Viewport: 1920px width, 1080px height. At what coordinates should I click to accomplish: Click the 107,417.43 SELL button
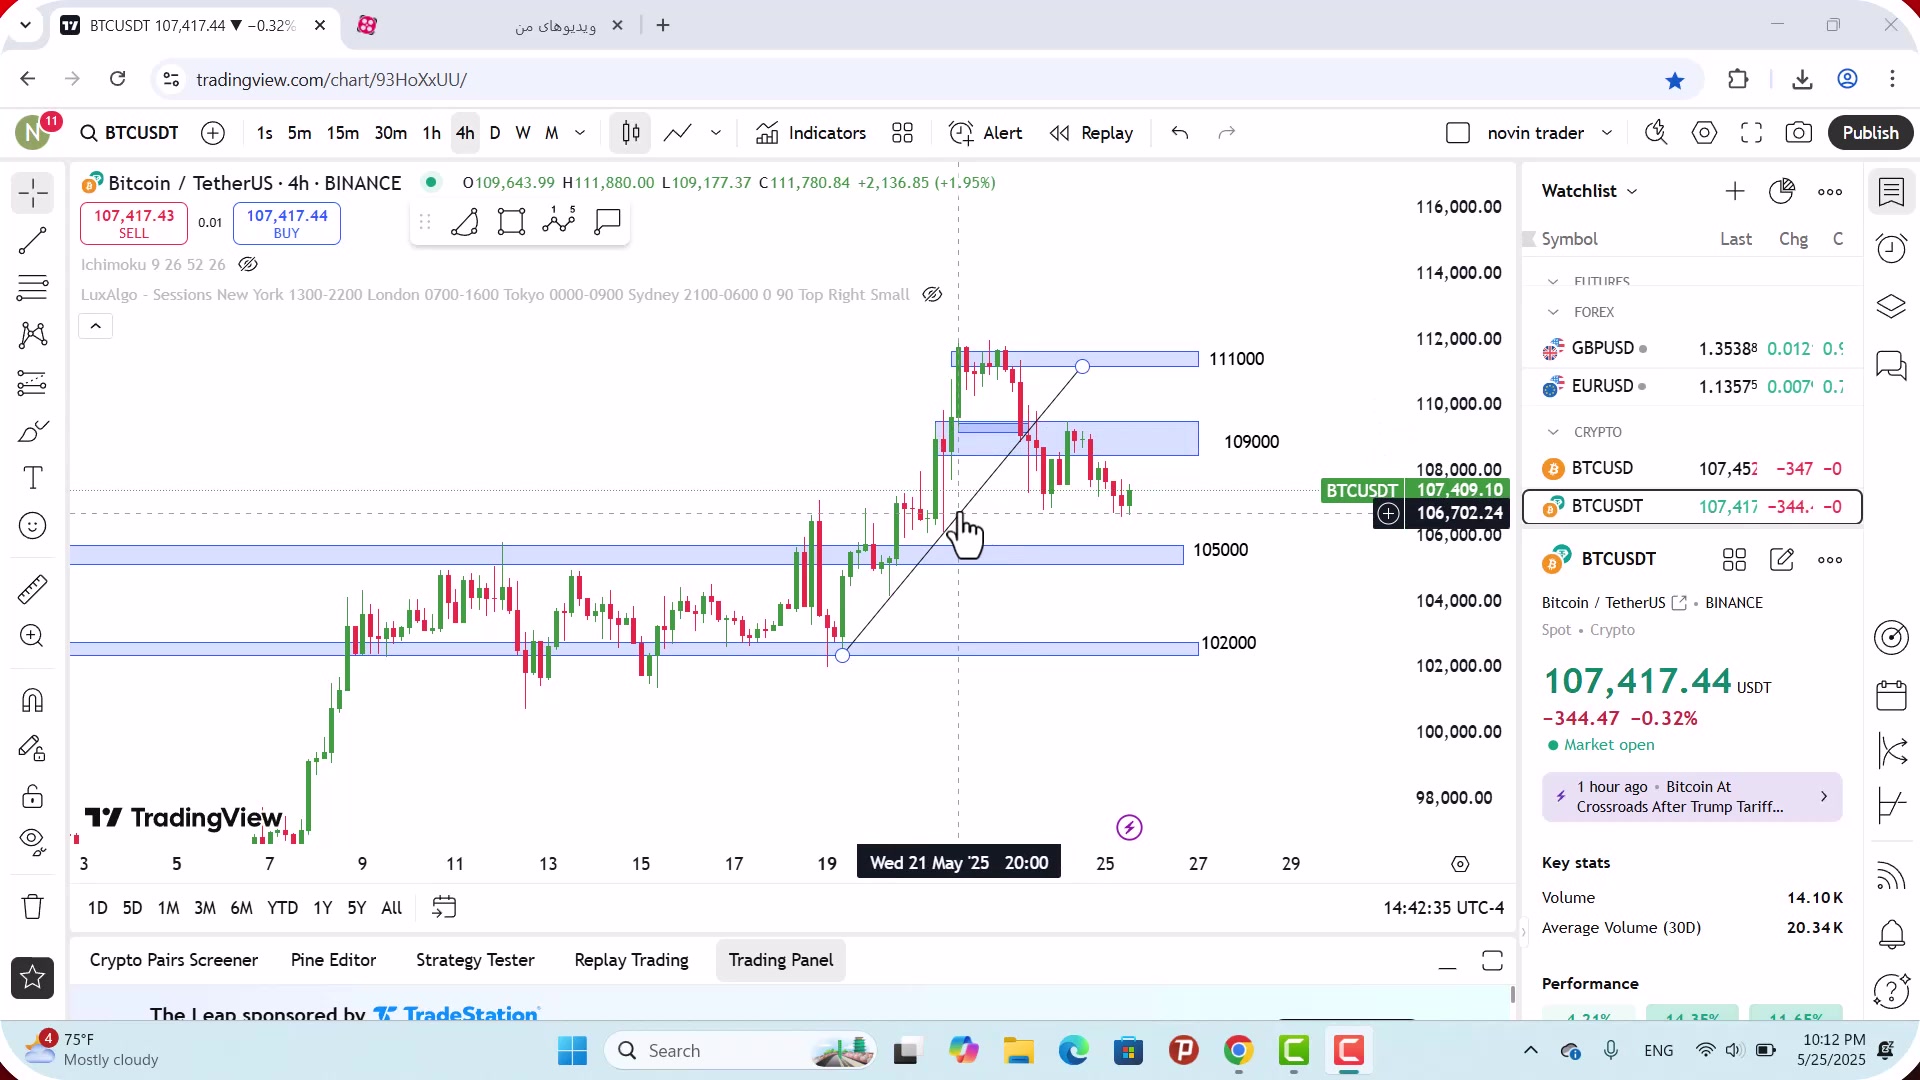(134, 223)
